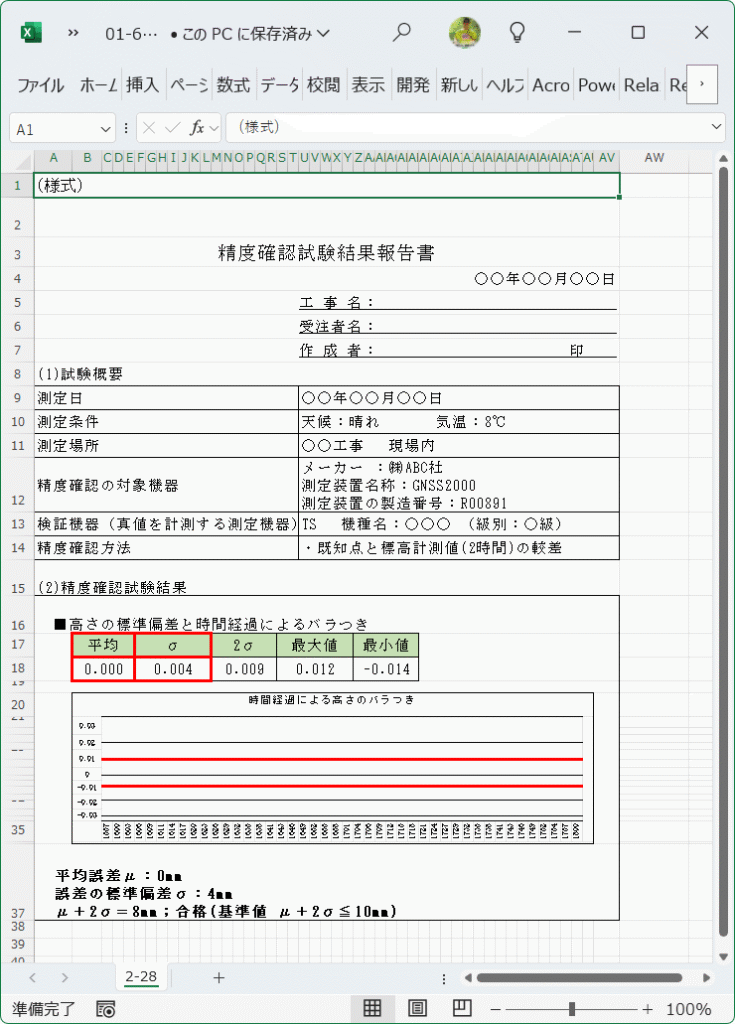Click the text box line 平均誤差μ：0mm
735x1024 pixels.
coord(118,876)
